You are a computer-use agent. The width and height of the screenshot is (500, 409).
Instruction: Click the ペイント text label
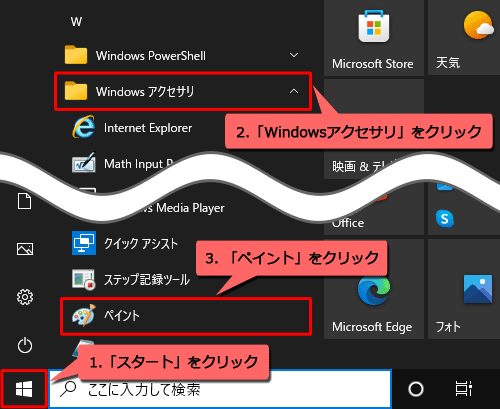[x=122, y=315]
